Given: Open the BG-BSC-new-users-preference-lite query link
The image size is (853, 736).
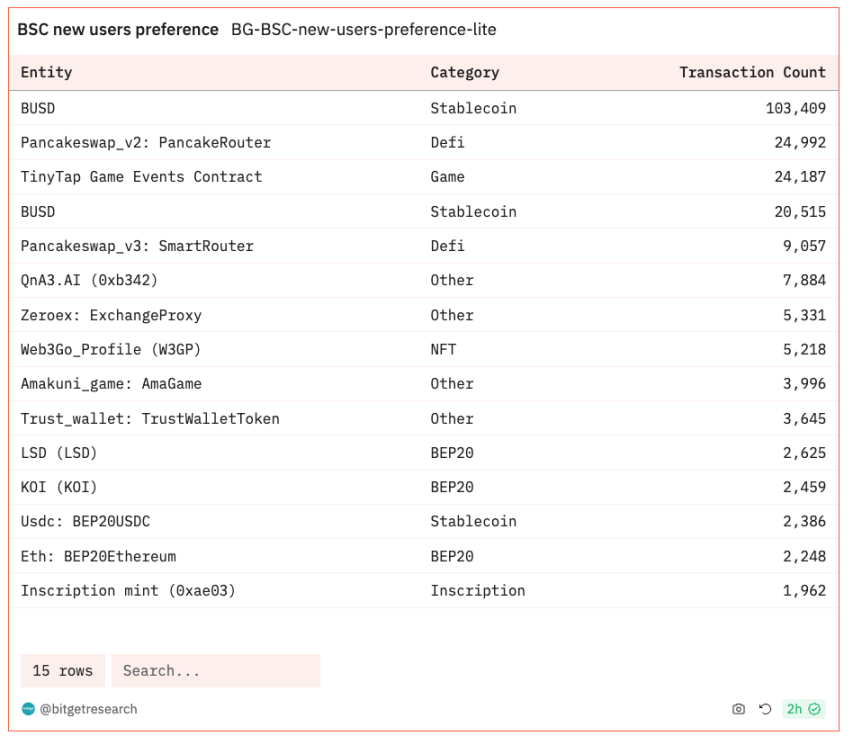Looking at the screenshot, I should click(363, 30).
